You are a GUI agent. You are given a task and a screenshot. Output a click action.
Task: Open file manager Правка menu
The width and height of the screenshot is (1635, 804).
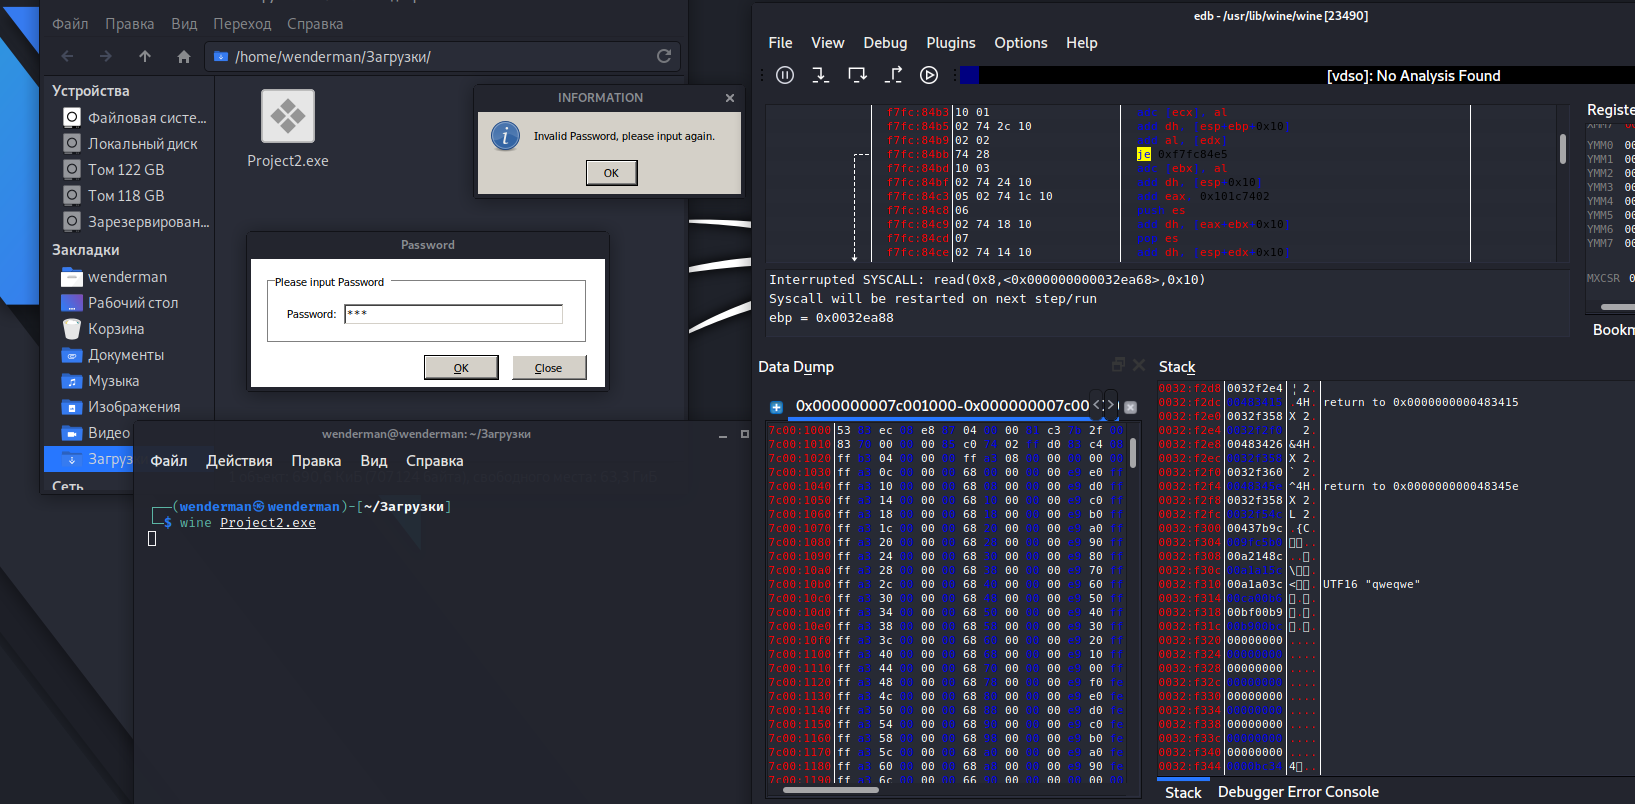click(x=130, y=24)
